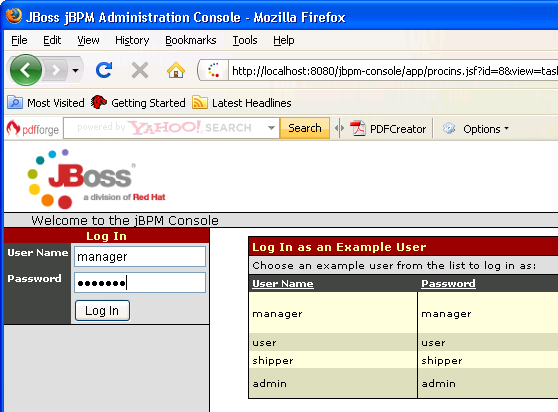Open the View menu
The image size is (558, 412).
pos(88,40)
